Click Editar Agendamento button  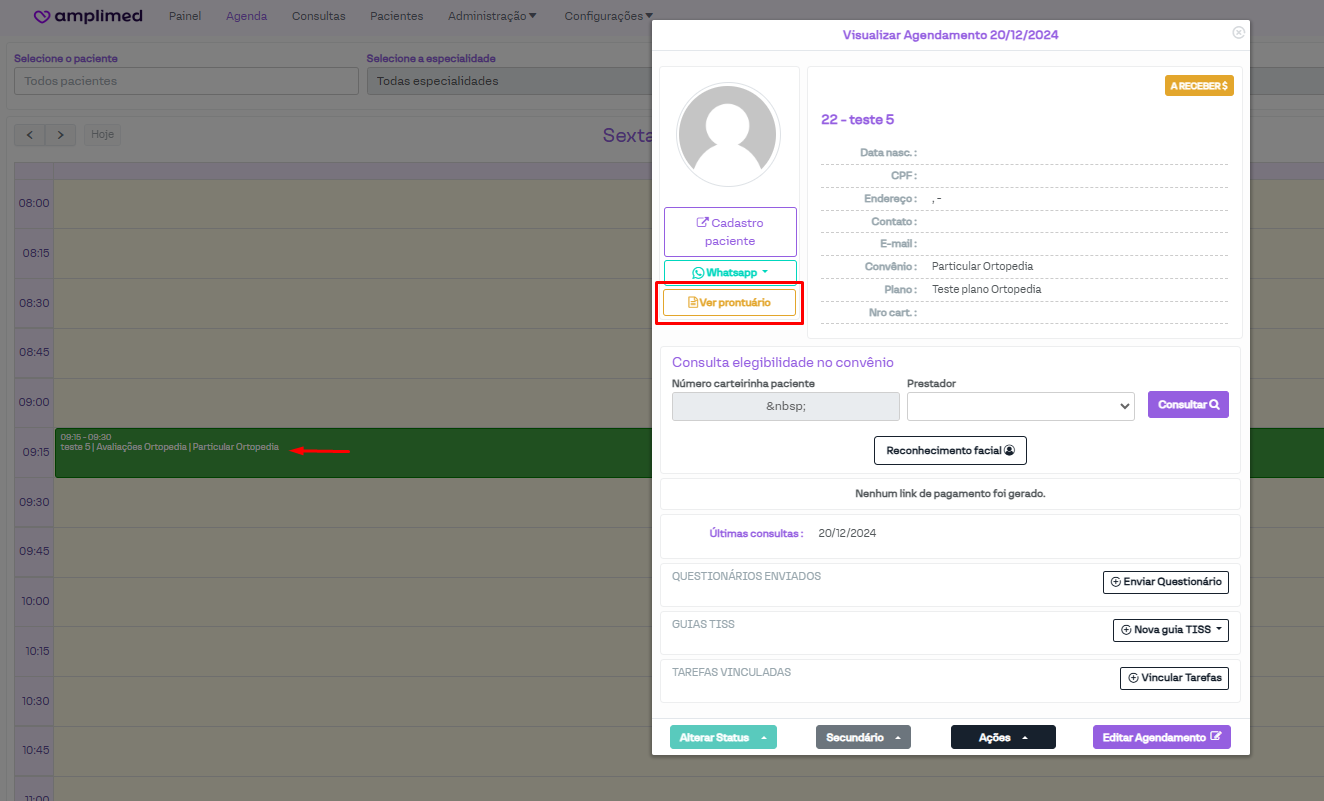1161,737
